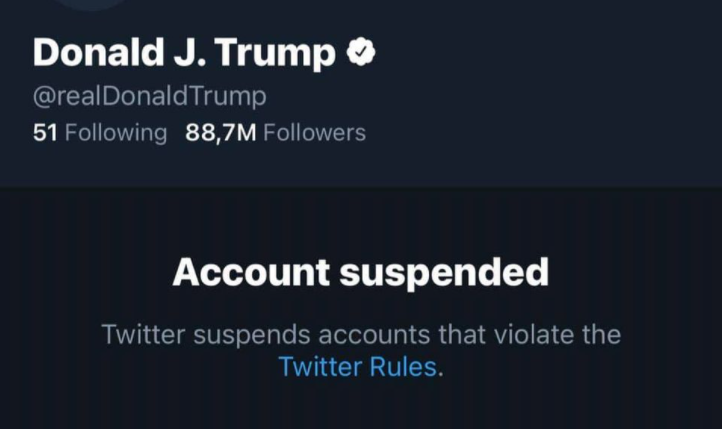Click the word Account in the heading
Screen dimensions: 722x429
coord(251,272)
